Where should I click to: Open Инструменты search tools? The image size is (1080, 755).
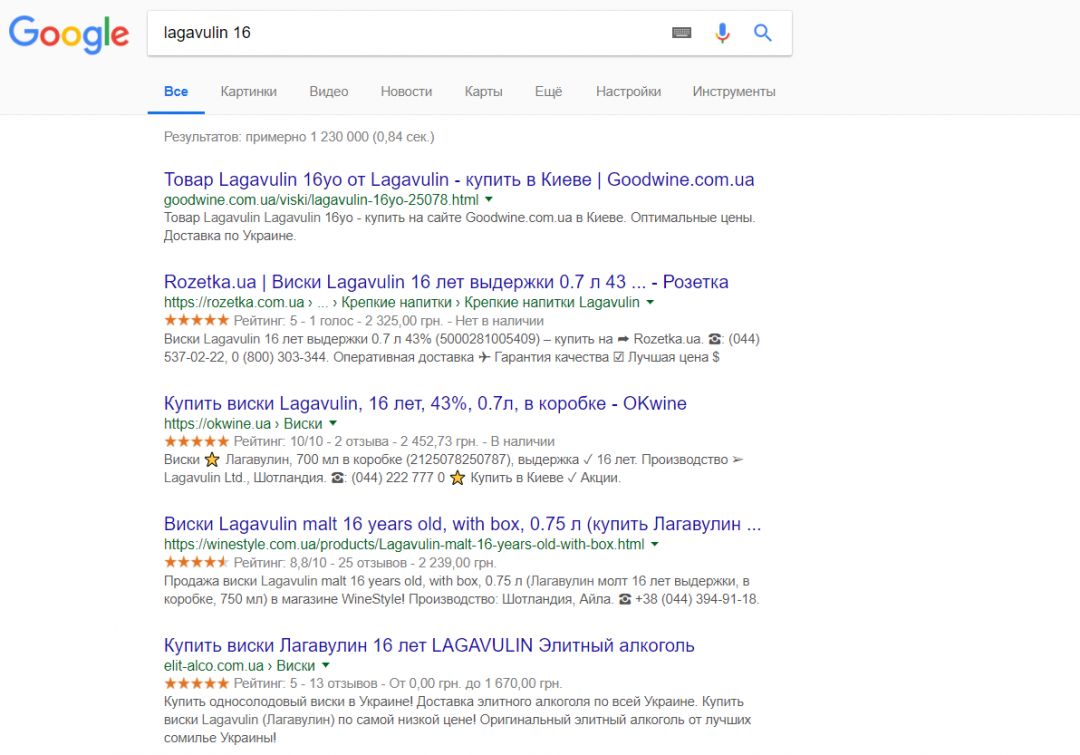[x=734, y=92]
